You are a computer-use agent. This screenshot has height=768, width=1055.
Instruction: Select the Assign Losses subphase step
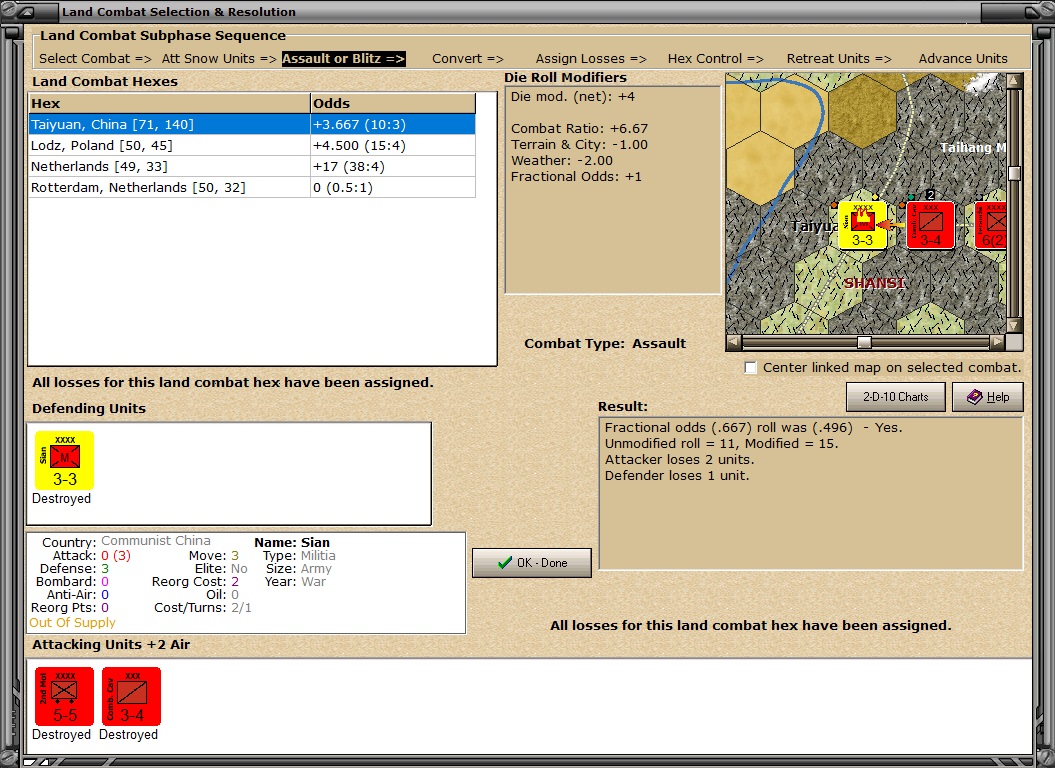[x=591, y=59]
